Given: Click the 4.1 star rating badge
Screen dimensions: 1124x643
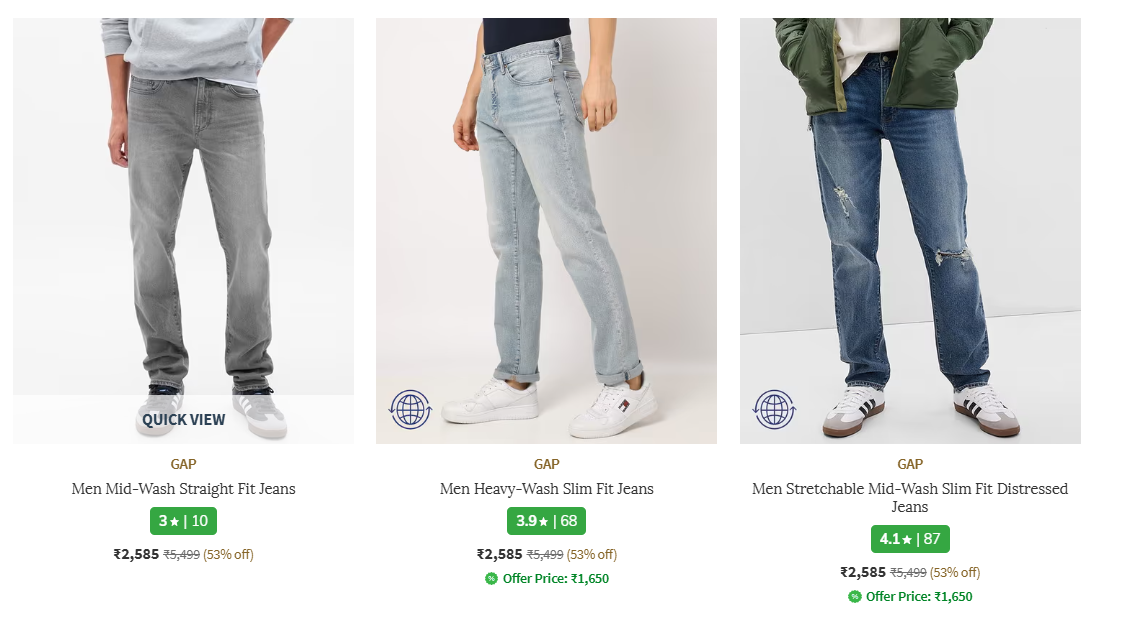Looking at the screenshot, I should tap(910, 539).
